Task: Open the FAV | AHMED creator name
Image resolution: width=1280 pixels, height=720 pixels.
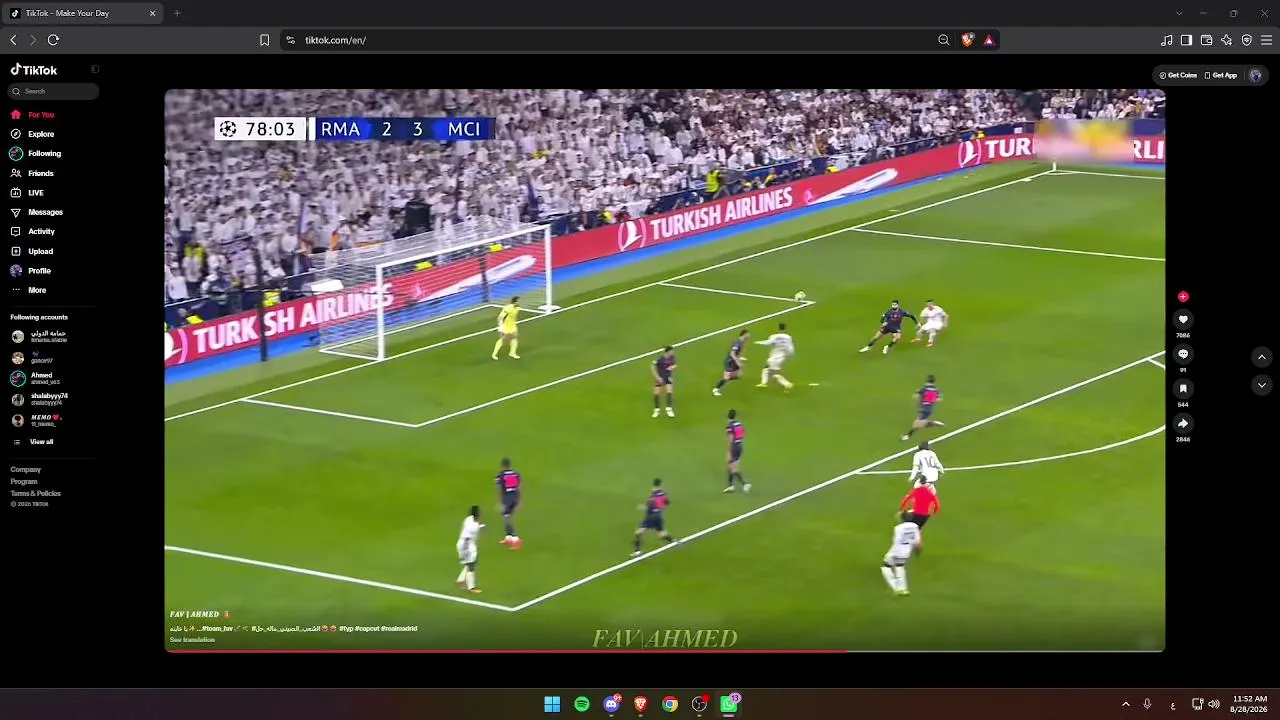Action: [x=200, y=615]
